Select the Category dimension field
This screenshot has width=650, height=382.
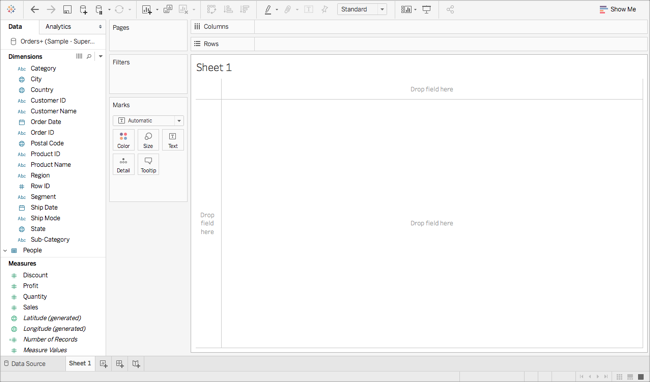(43, 68)
